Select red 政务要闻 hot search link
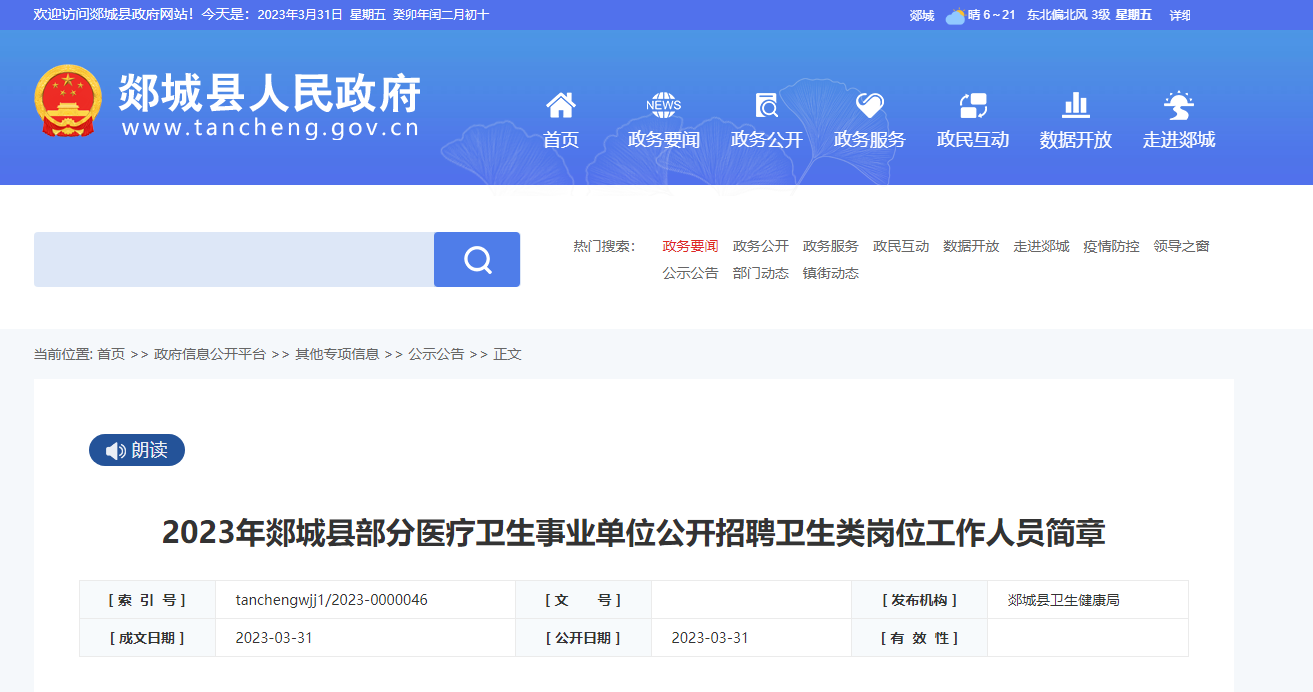The image size is (1313, 692). click(x=690, y=246)
